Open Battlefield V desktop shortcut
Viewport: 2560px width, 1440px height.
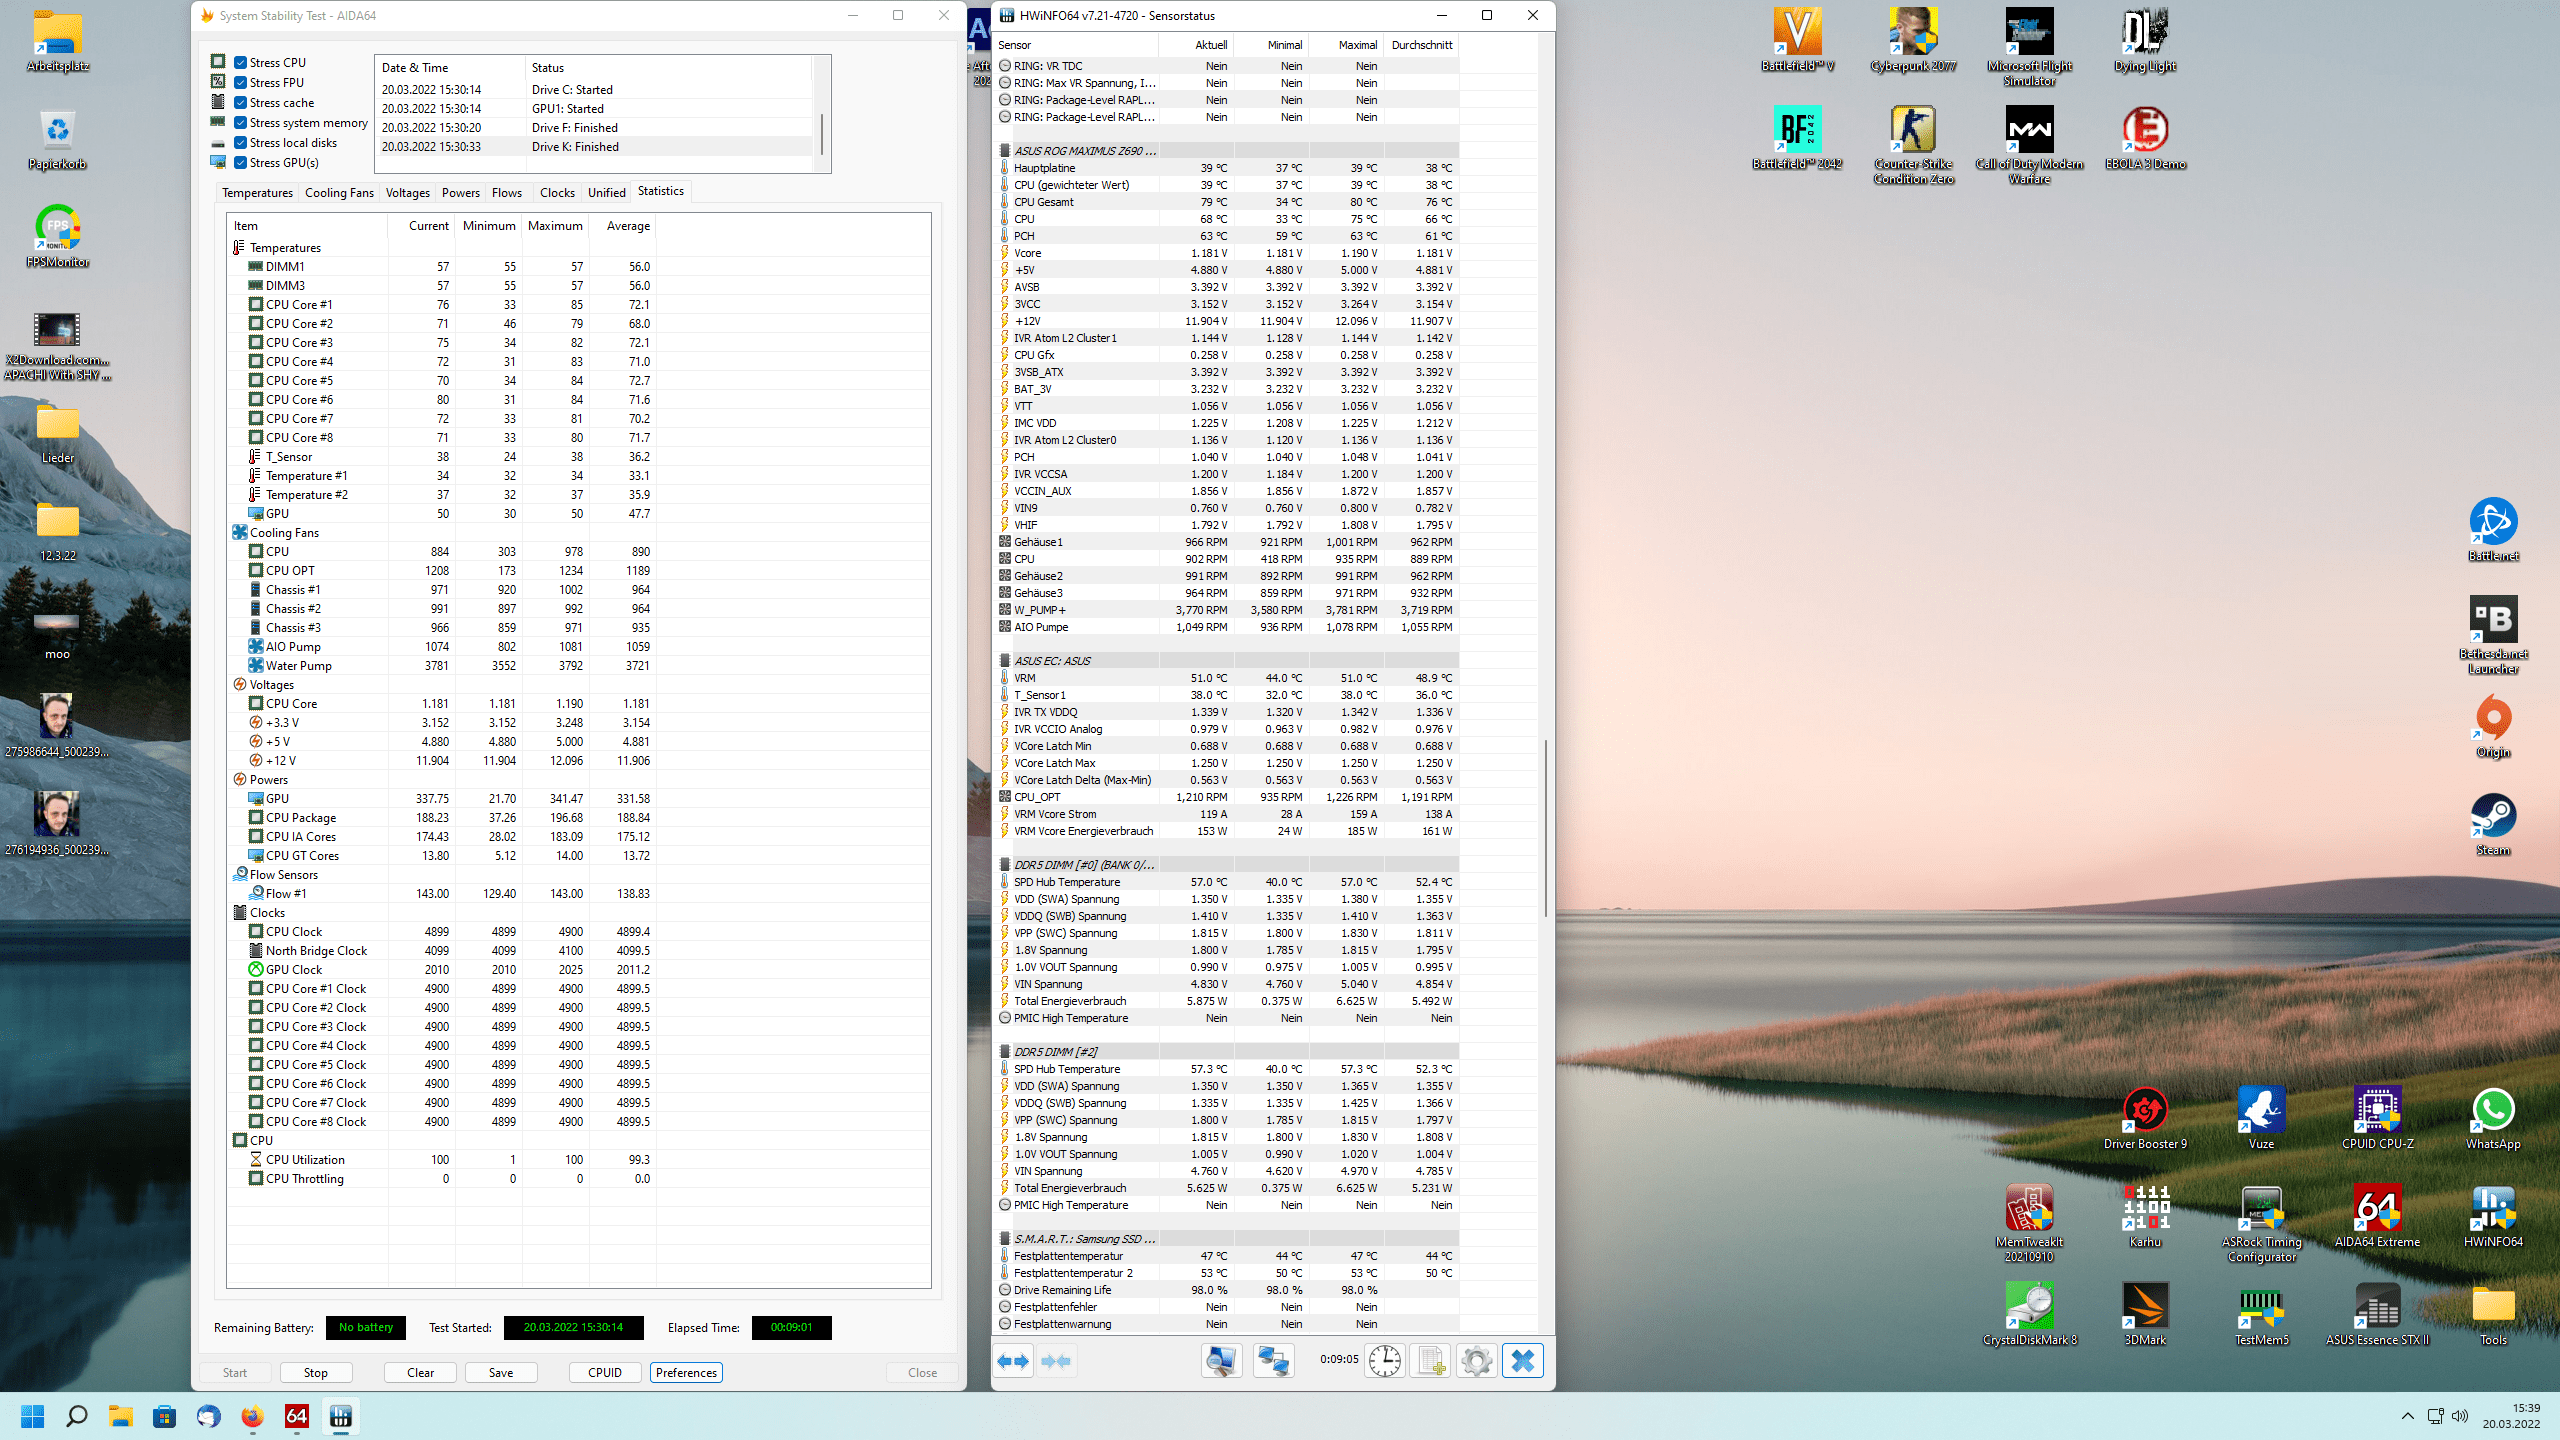click(1797, 40)
